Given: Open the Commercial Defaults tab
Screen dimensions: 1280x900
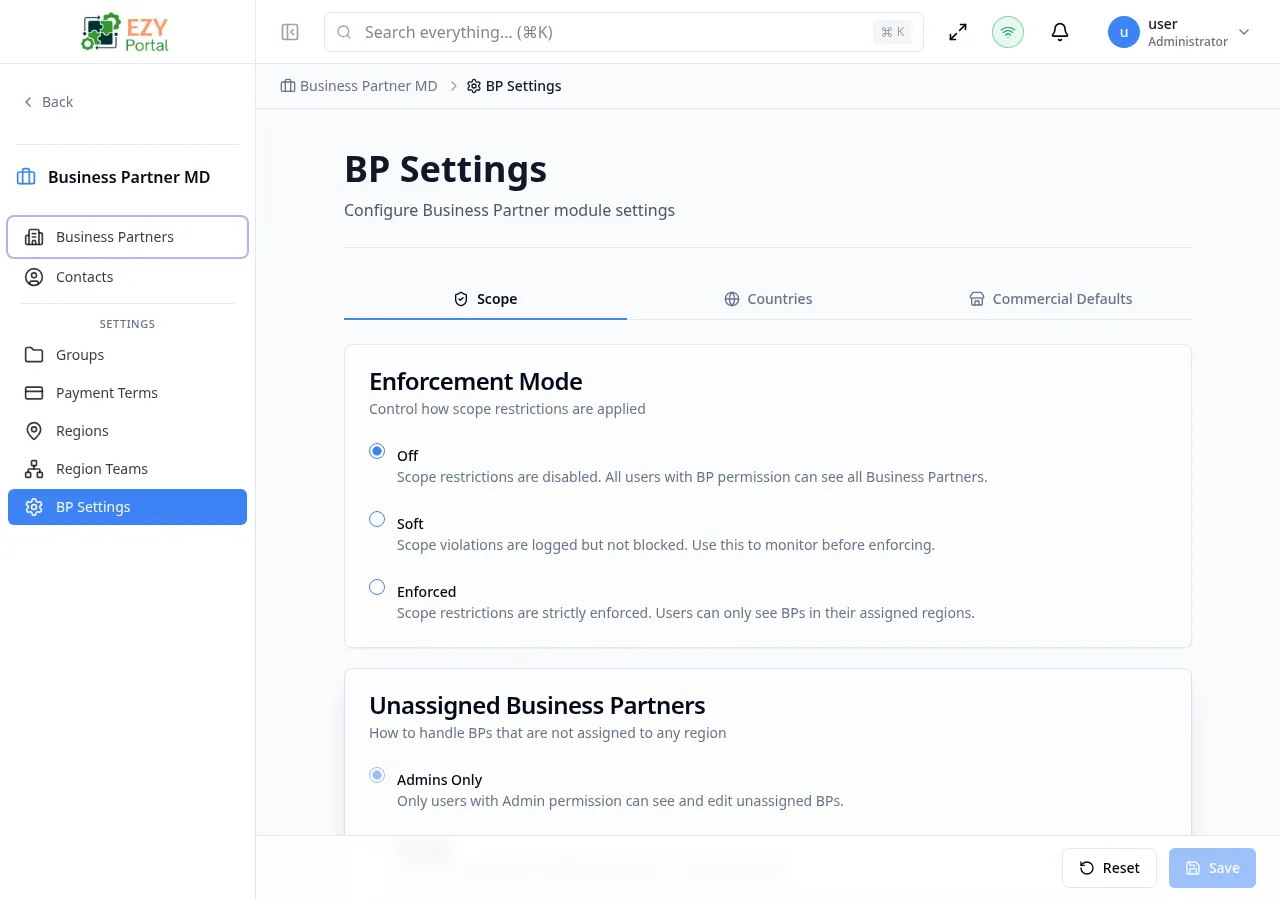Looking at the screenshot, I should pyautogui.click(x=1050, y=299).
